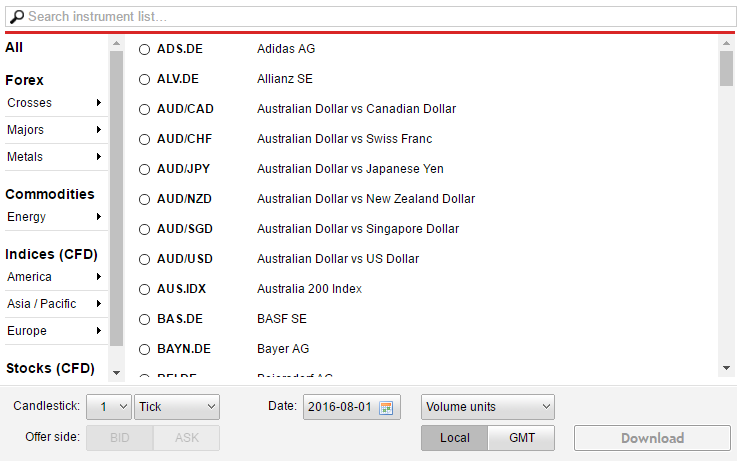The width and height of the screenshot is (737, 461).
Task: Select the Europe indices subcategory
Action: 27,331
